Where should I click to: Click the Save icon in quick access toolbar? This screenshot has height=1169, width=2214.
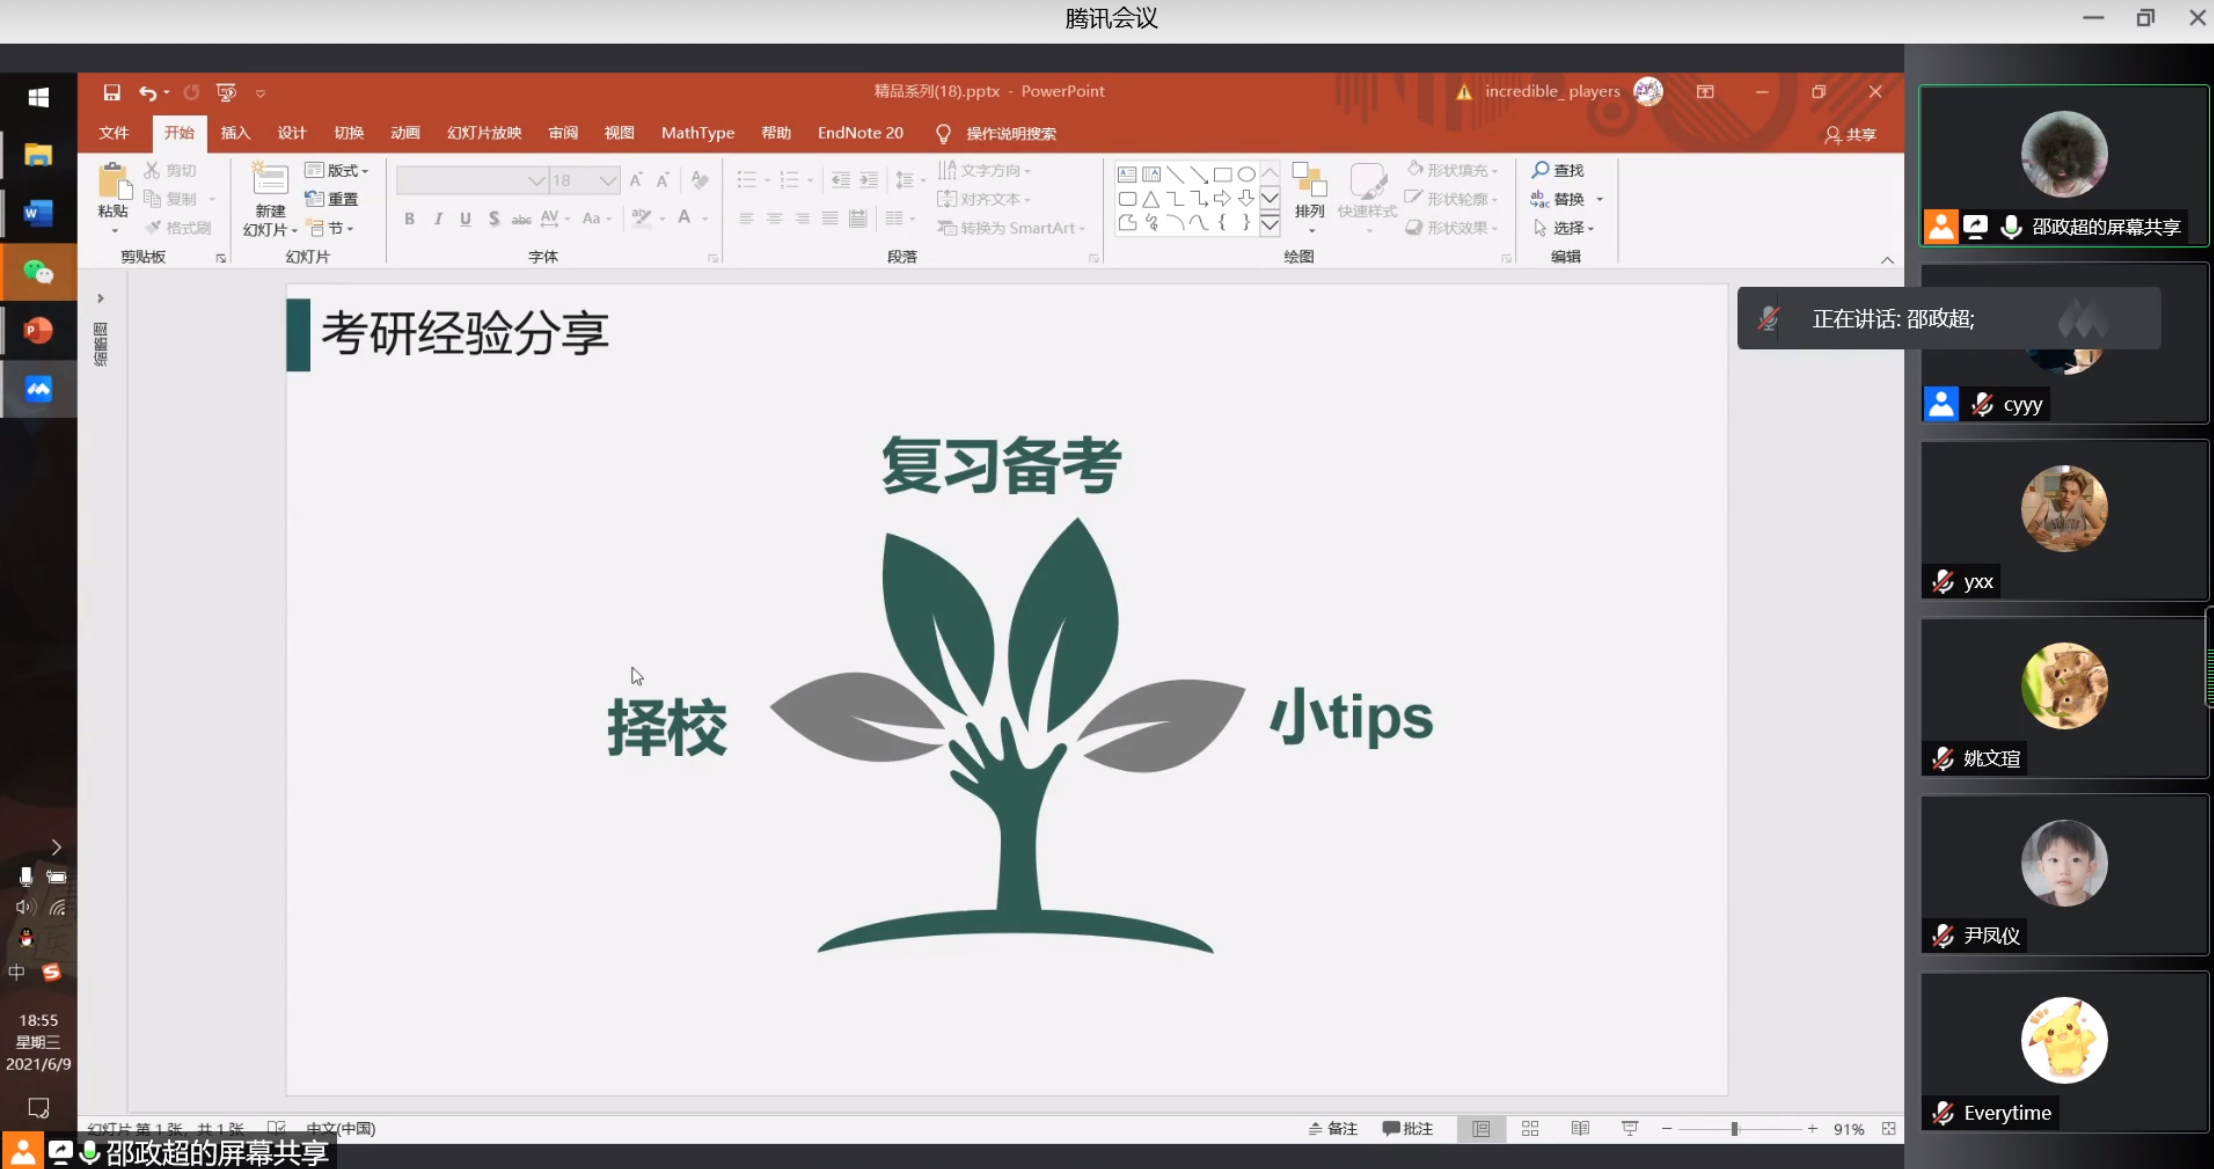tap(112, 92)
